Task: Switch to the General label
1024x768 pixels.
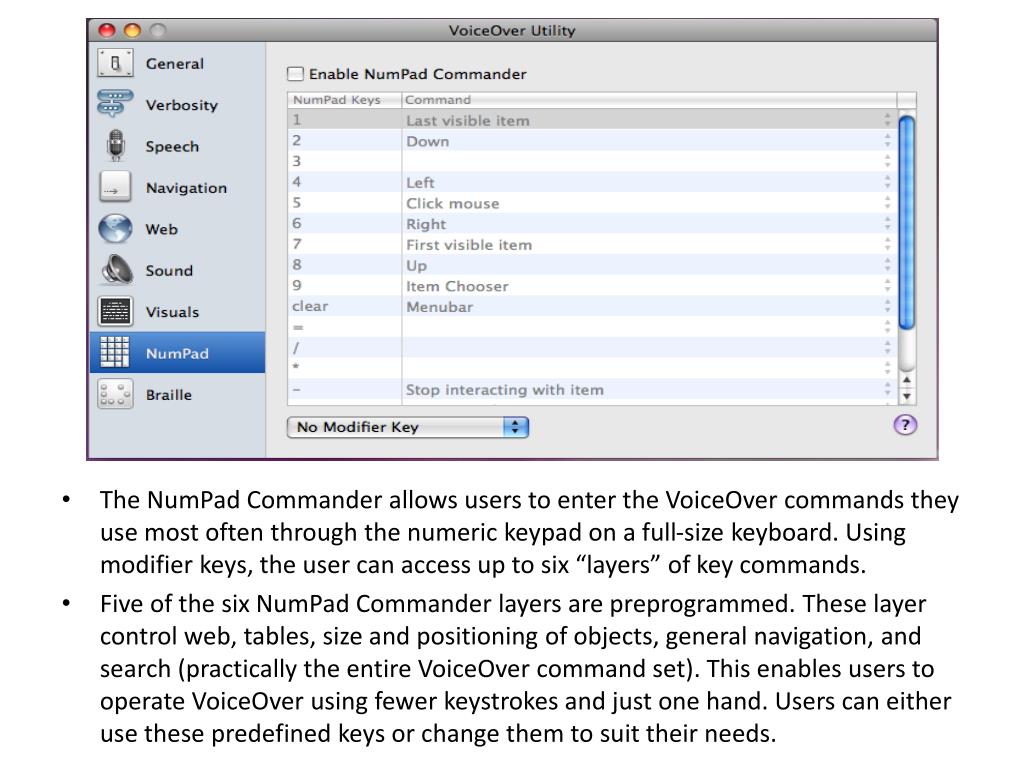Action: tap(174, 63)
